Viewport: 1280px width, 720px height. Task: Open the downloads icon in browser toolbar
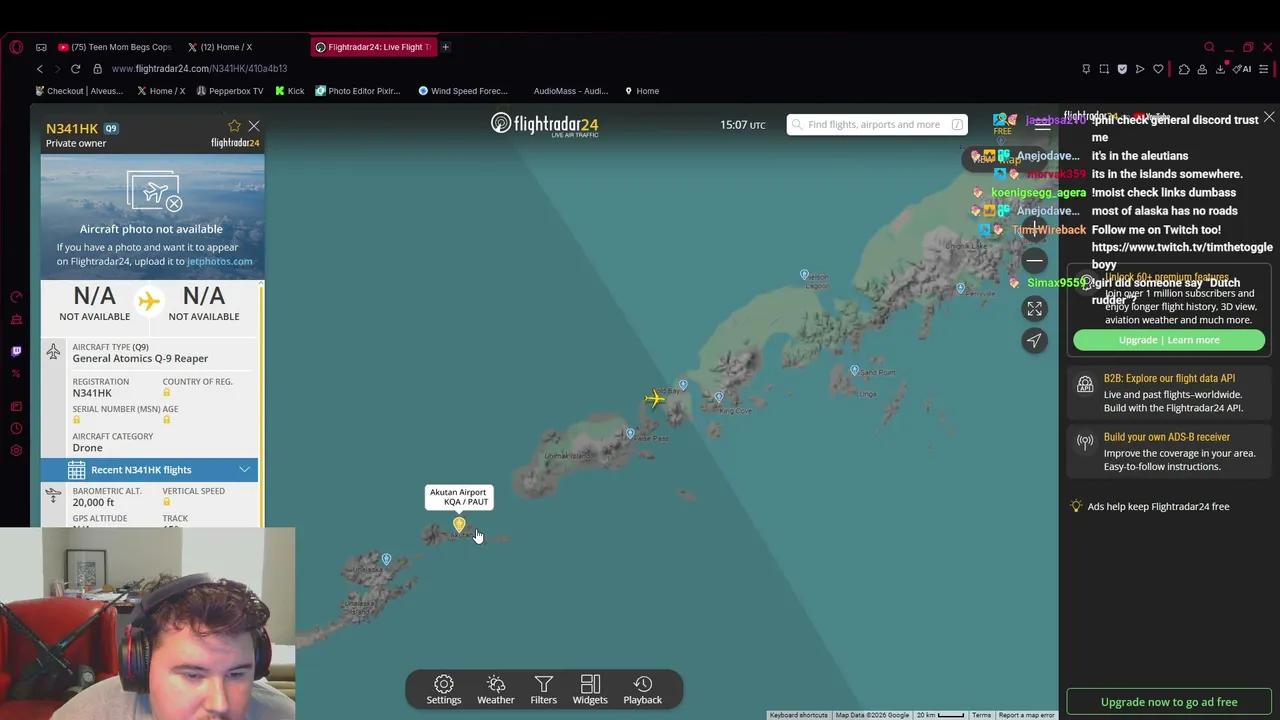tap(1220, 69)
